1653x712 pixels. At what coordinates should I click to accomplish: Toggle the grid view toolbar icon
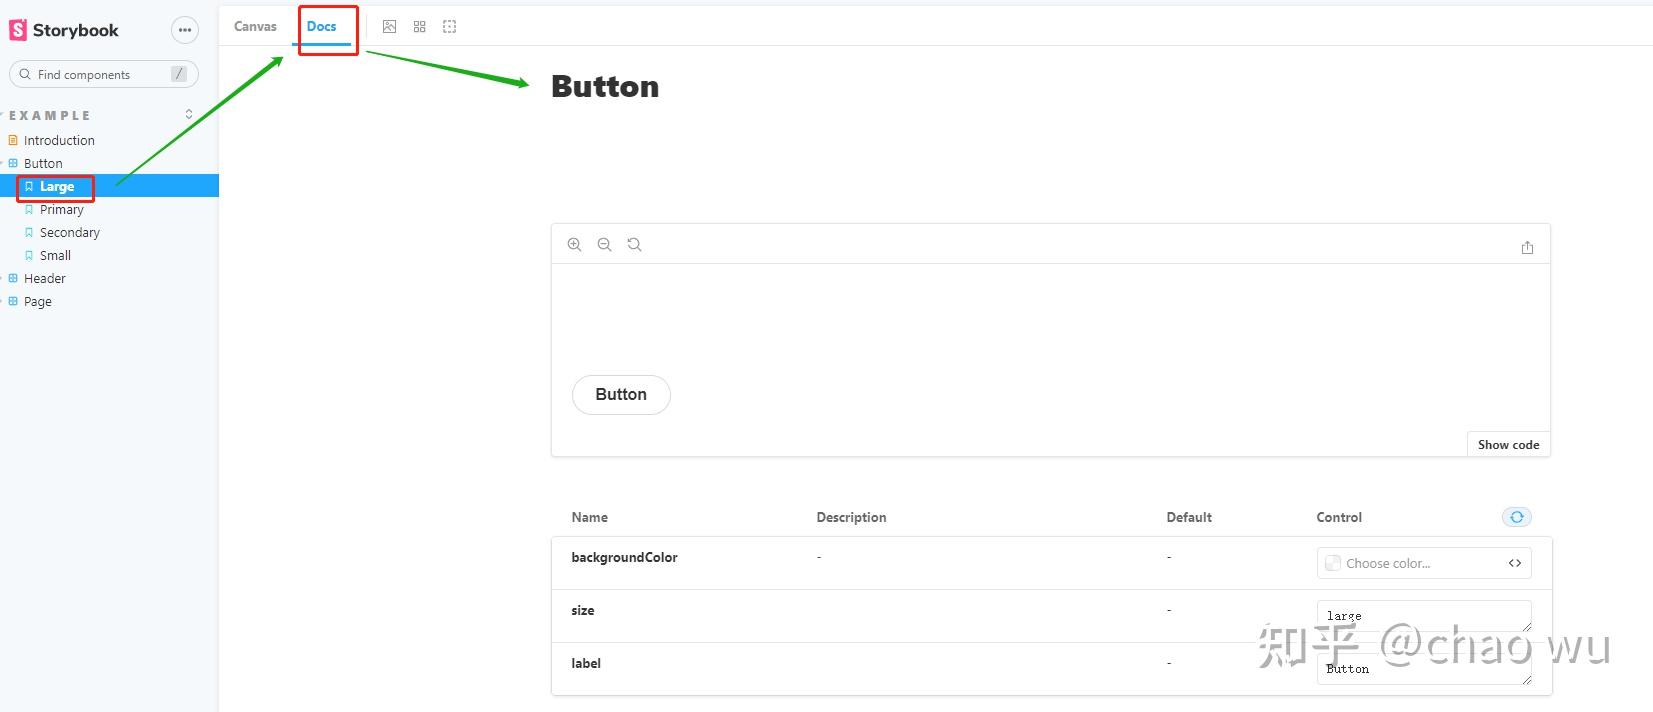(x=419, y=27)
